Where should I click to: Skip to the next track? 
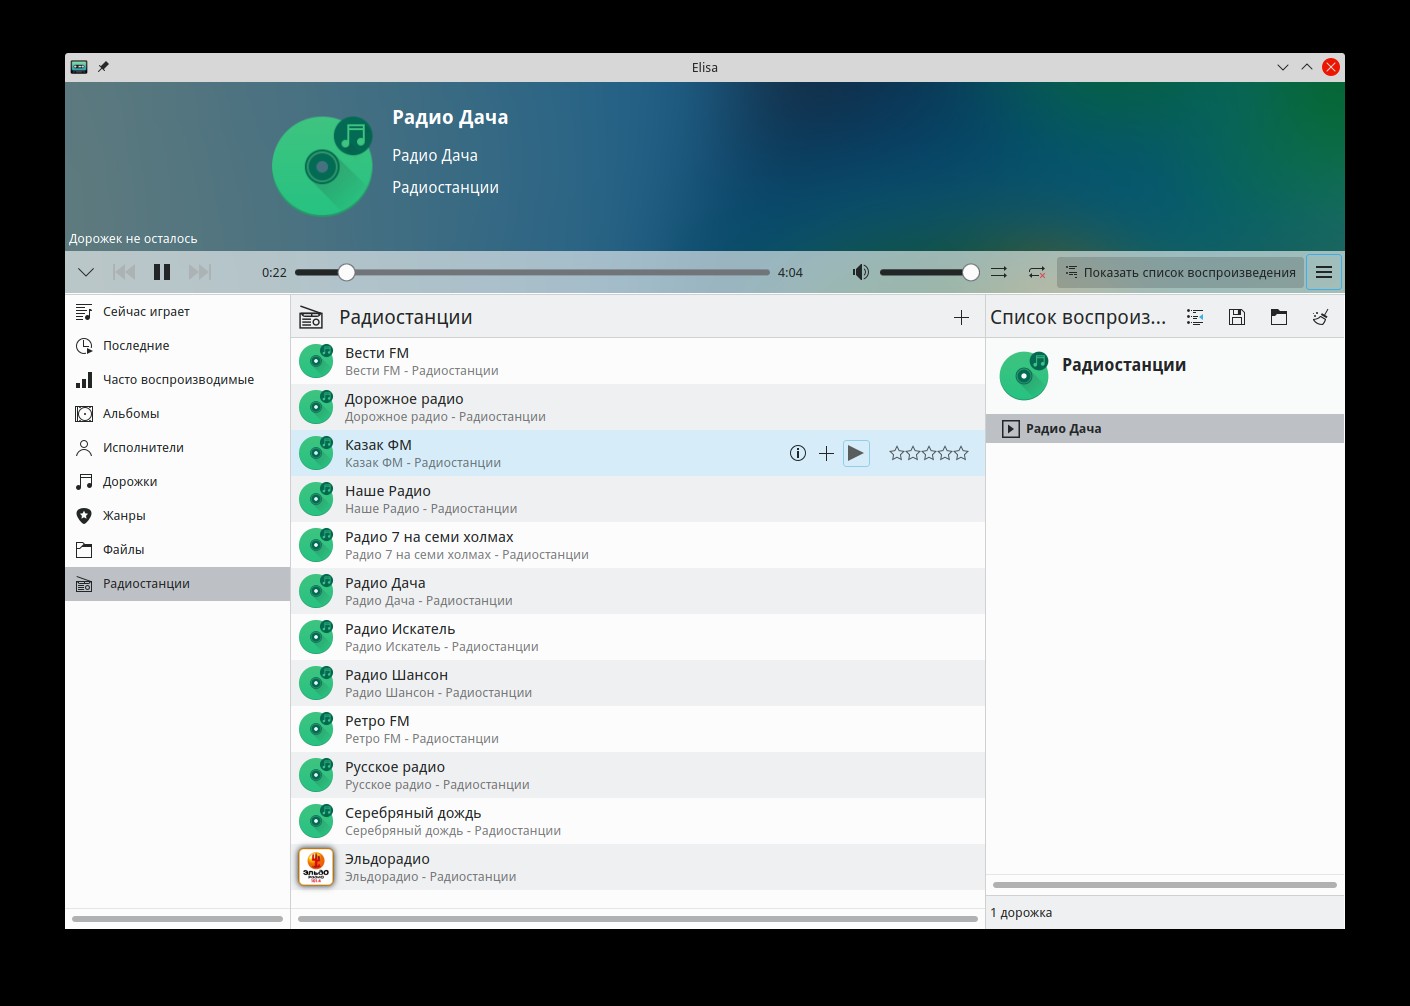coord(200,272)
